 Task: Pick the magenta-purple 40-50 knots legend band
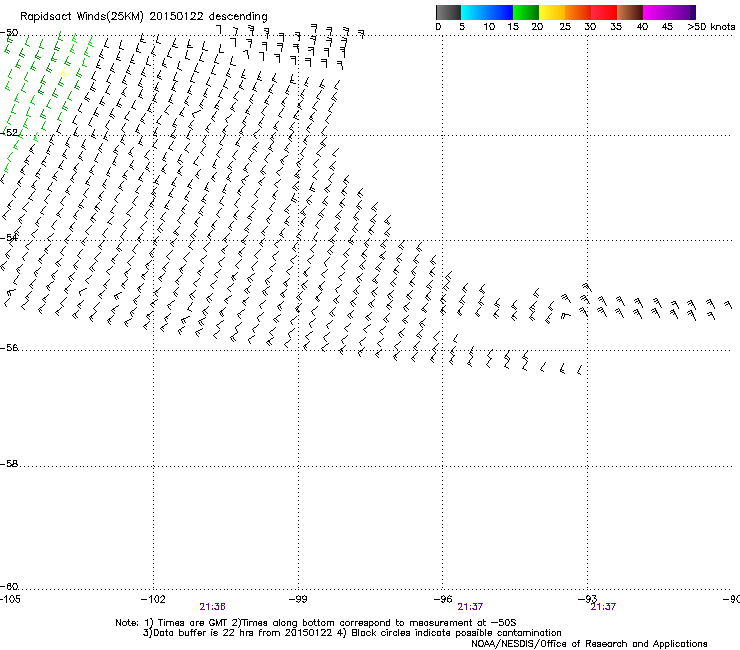pyautogui.click(x=669, y=12)
